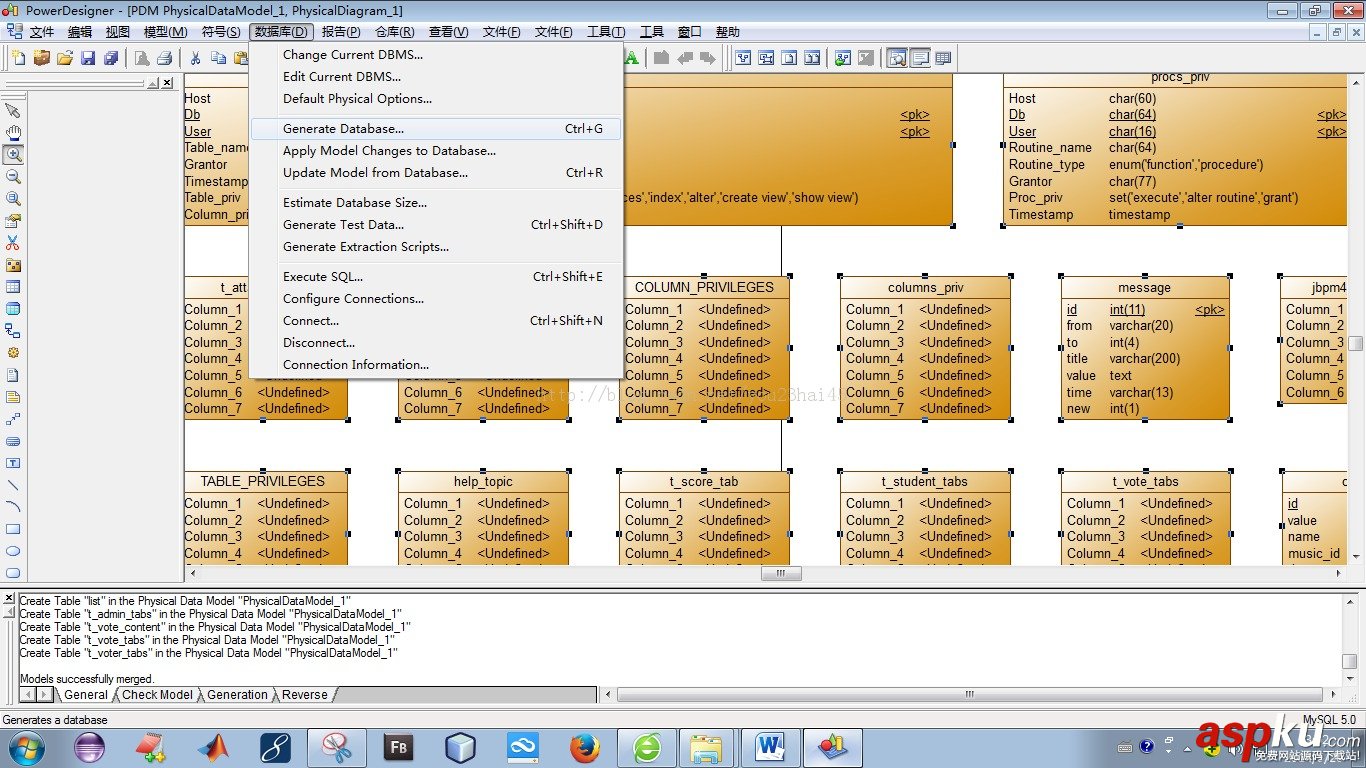The image size is (1366, 768).
Task: Select the Pointer tool in the palette
Action: click(x=13, y=110)
